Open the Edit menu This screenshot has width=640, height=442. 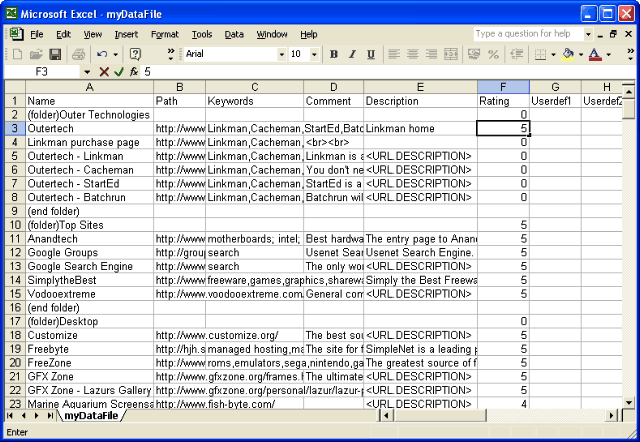(63, 34)
